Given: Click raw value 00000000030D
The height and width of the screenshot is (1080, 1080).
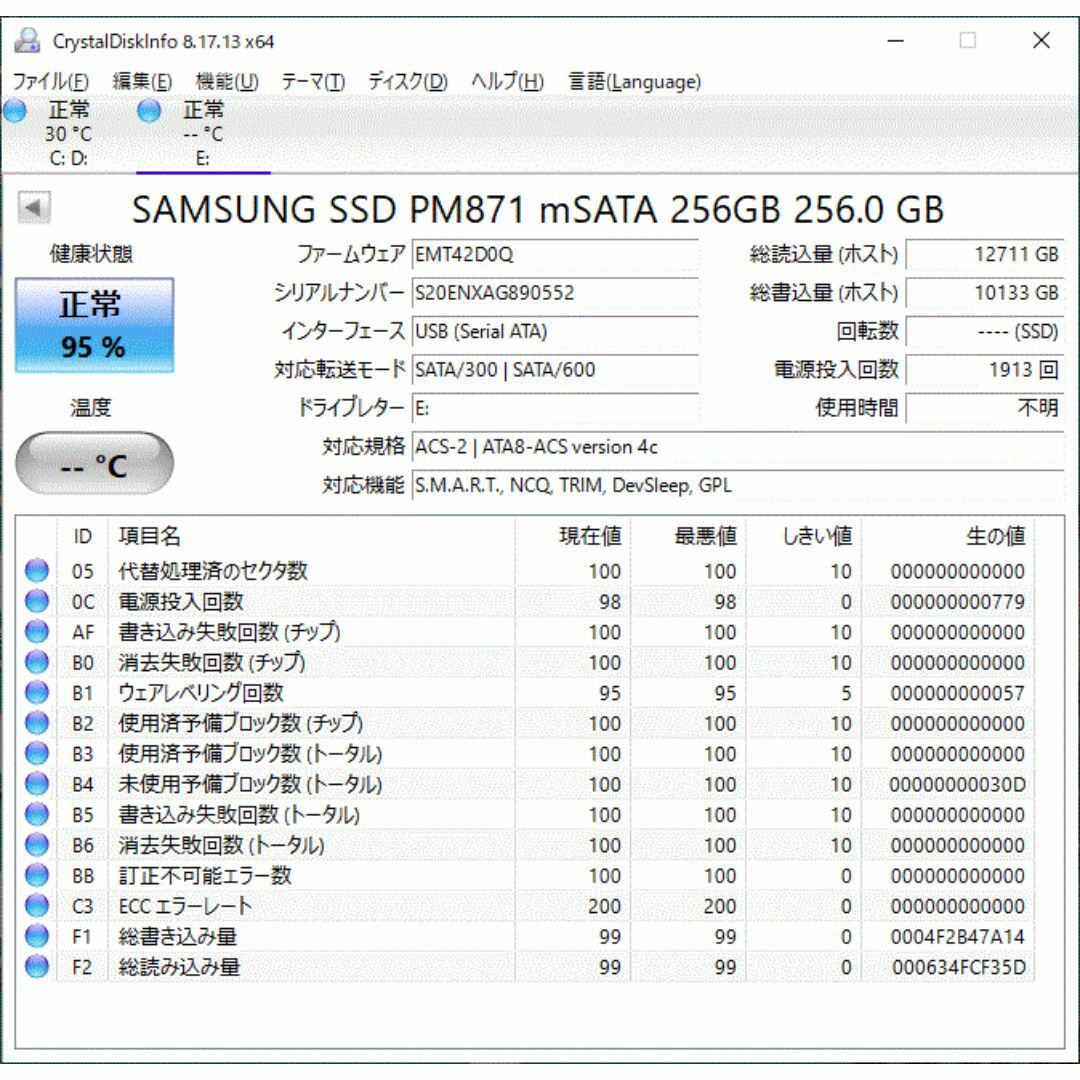Looking at the screenshot, I should coord(957,784).
